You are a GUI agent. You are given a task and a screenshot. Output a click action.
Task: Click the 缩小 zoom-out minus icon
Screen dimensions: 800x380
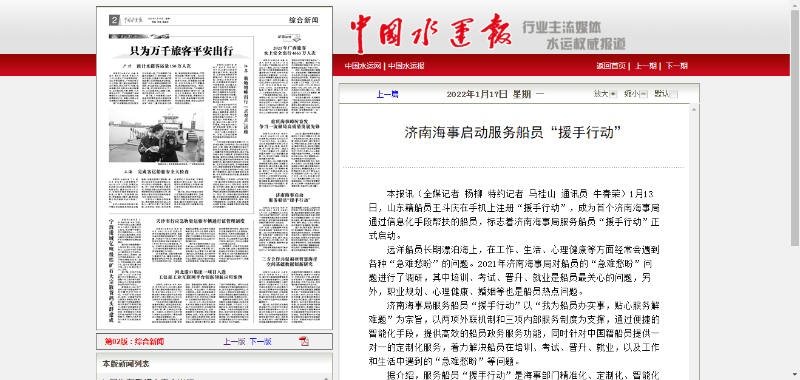pyautogui.click(x=643, y=94)
